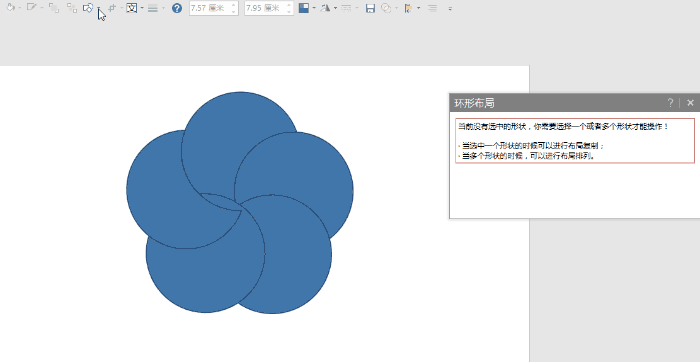The image size is (700, 362).
Task: Open the blue square icon's dropdown arrow
Action: pos(314,8)
